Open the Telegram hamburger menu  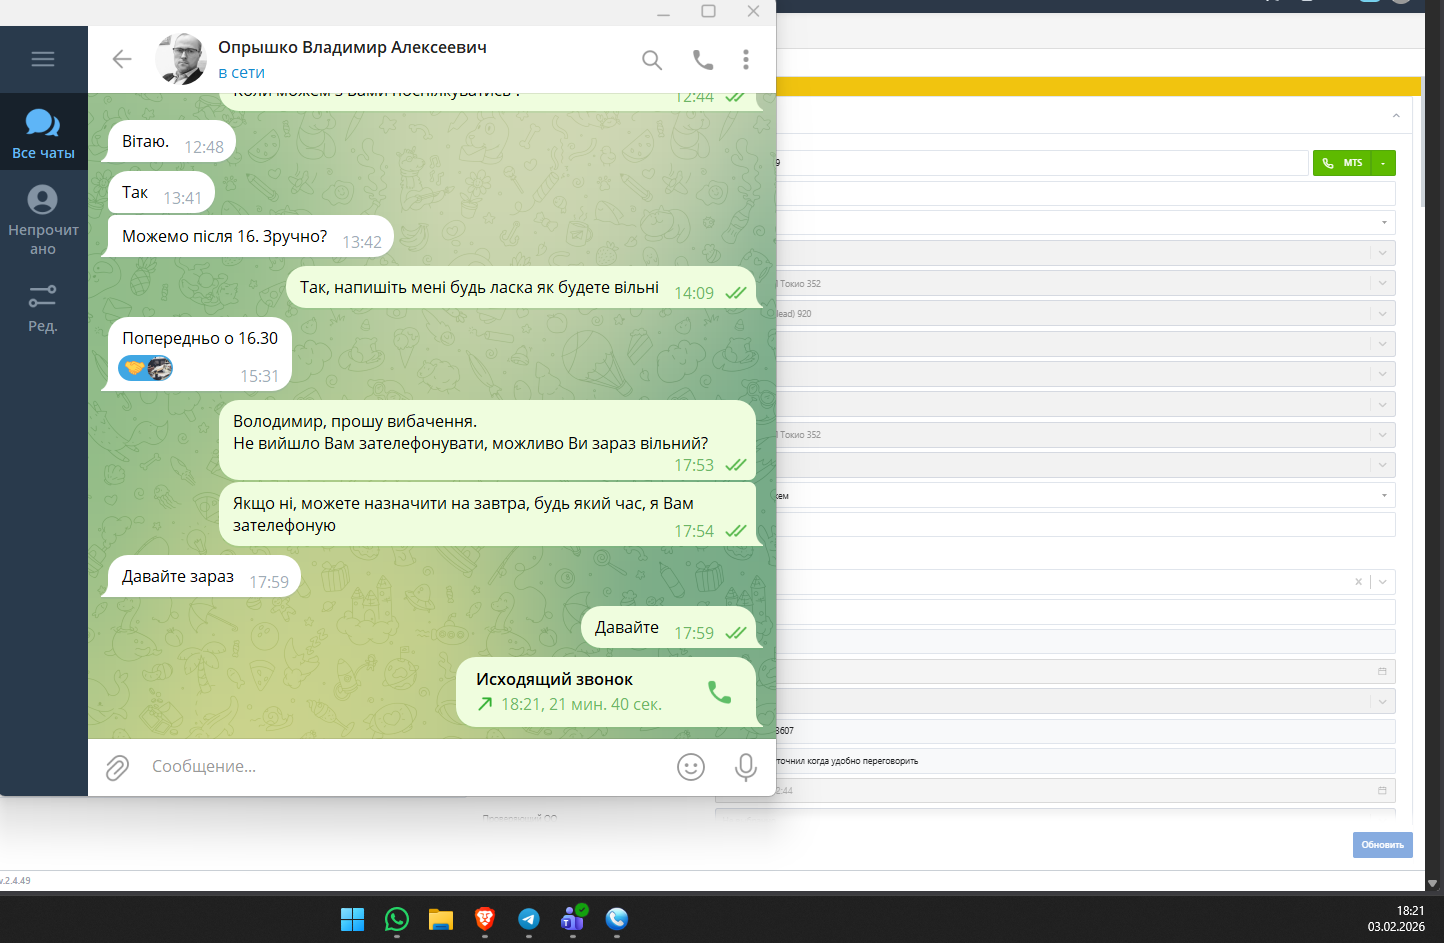point(43,59)
